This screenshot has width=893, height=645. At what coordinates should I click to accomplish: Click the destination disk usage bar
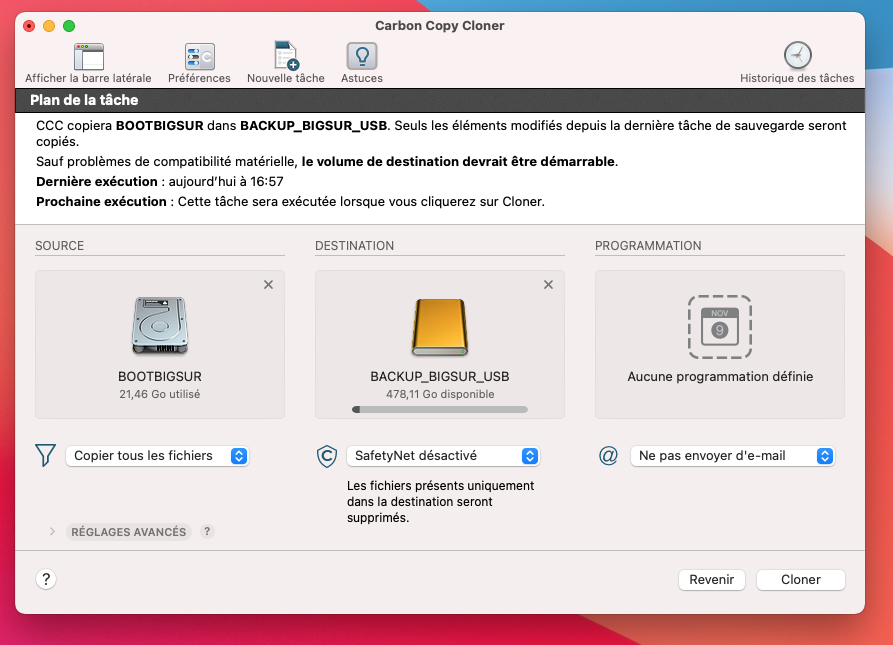pos(440,409)
